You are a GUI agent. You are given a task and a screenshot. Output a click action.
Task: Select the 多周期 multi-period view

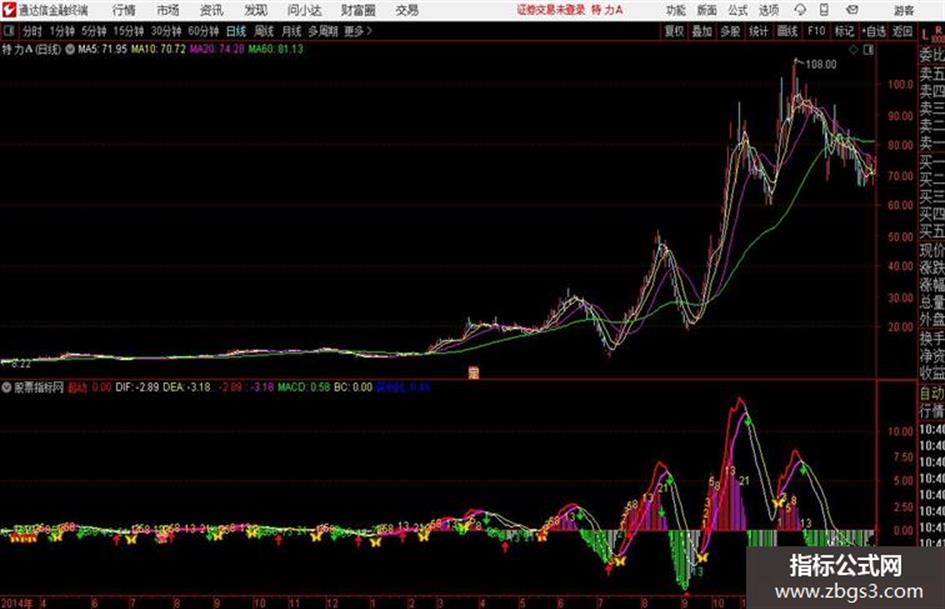pos(323,31)
